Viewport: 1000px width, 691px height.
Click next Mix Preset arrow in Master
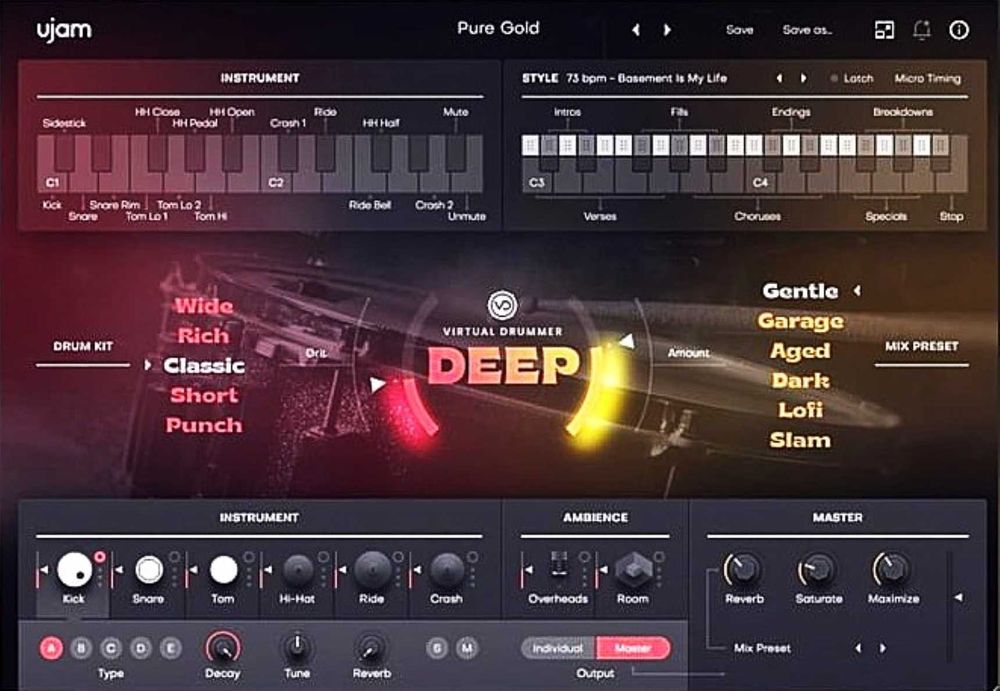coord(883,648)
